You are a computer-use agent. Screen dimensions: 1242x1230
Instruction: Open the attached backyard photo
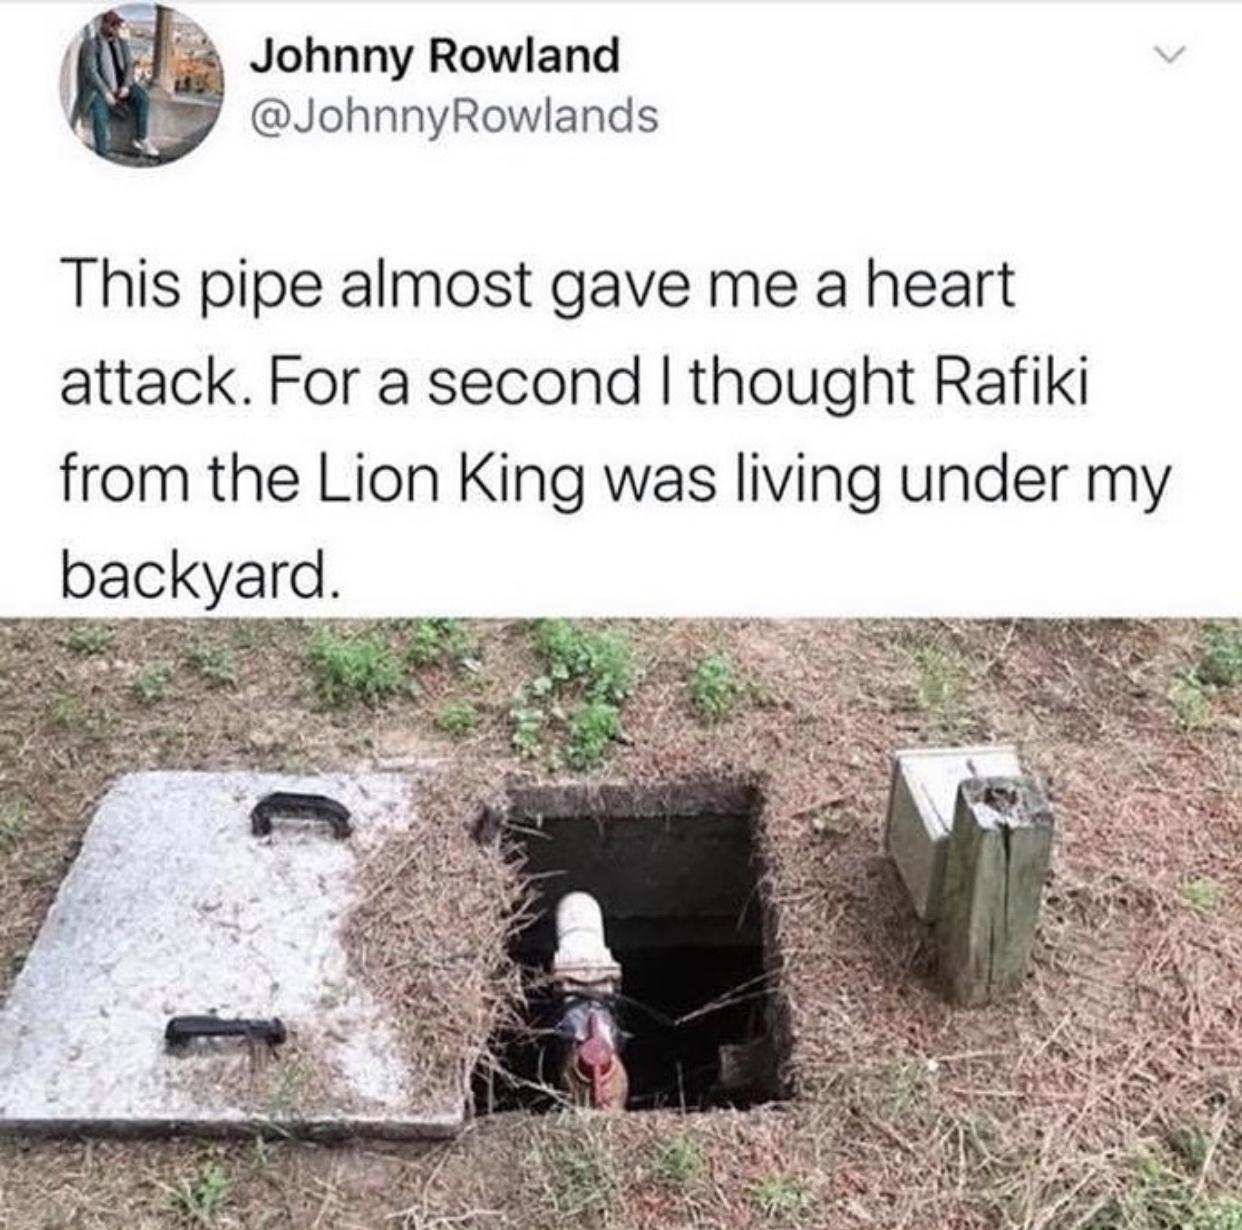click(x=621, y=922)
